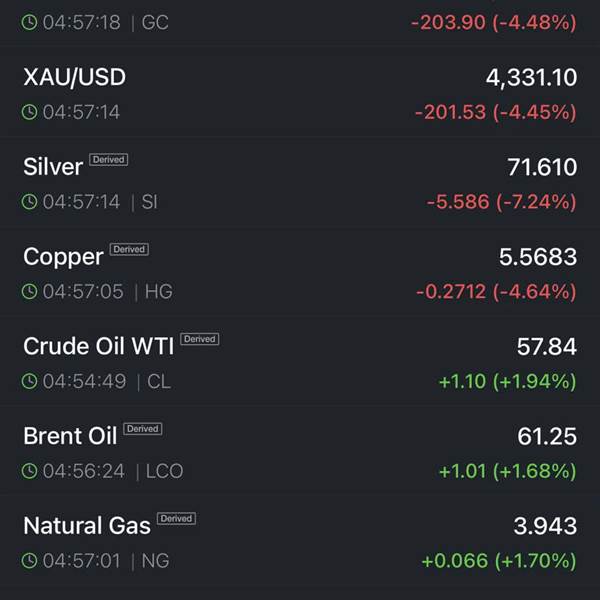Click the Silver price 71.610
Screen dimensions: 600x600
(537, 167)
